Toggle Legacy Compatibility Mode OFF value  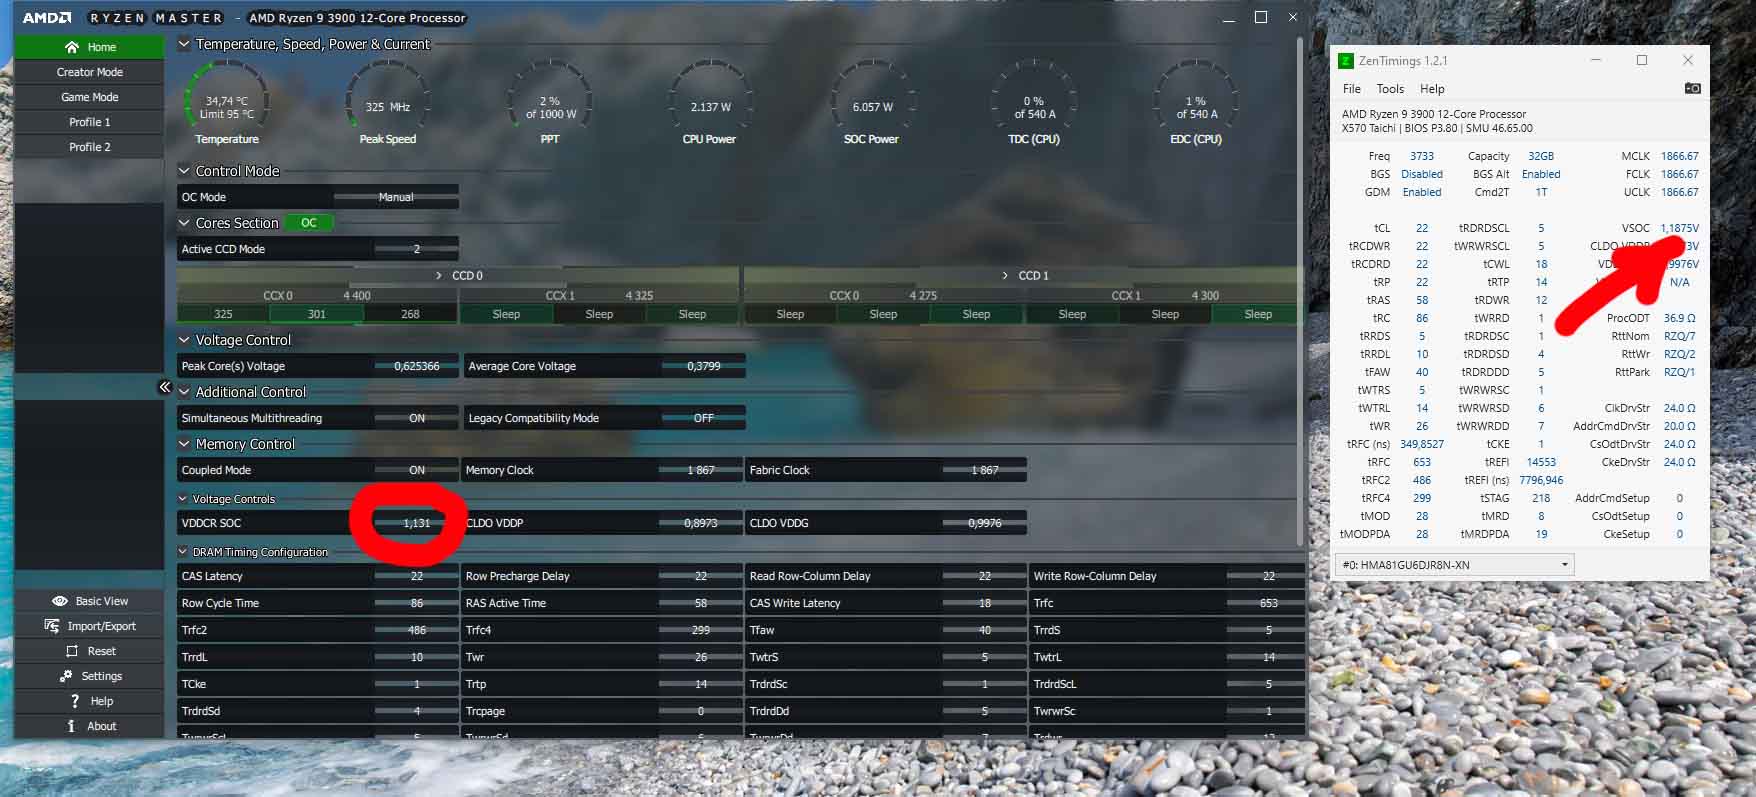click(x=704, y=418)
